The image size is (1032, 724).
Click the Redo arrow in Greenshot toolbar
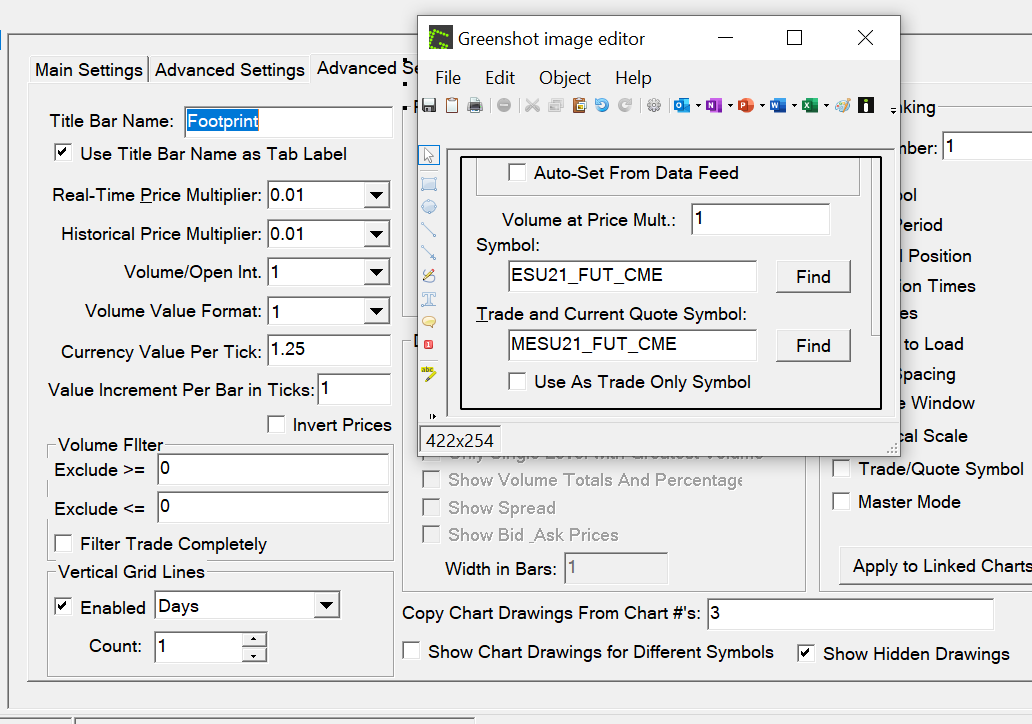coord(625,105)
